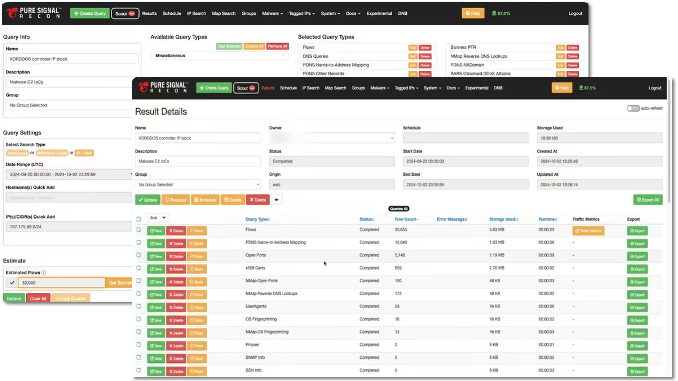
Task: Toggle the auto-refresh switch
Action: (x=633, y=108)
